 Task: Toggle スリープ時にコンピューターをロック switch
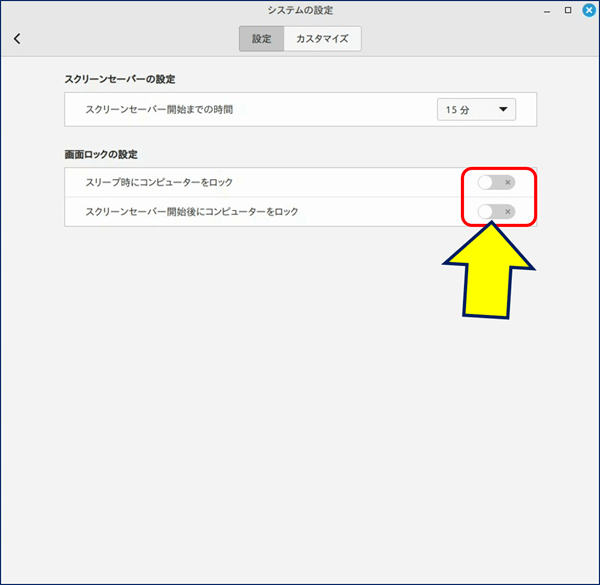[x=496, y=183]
